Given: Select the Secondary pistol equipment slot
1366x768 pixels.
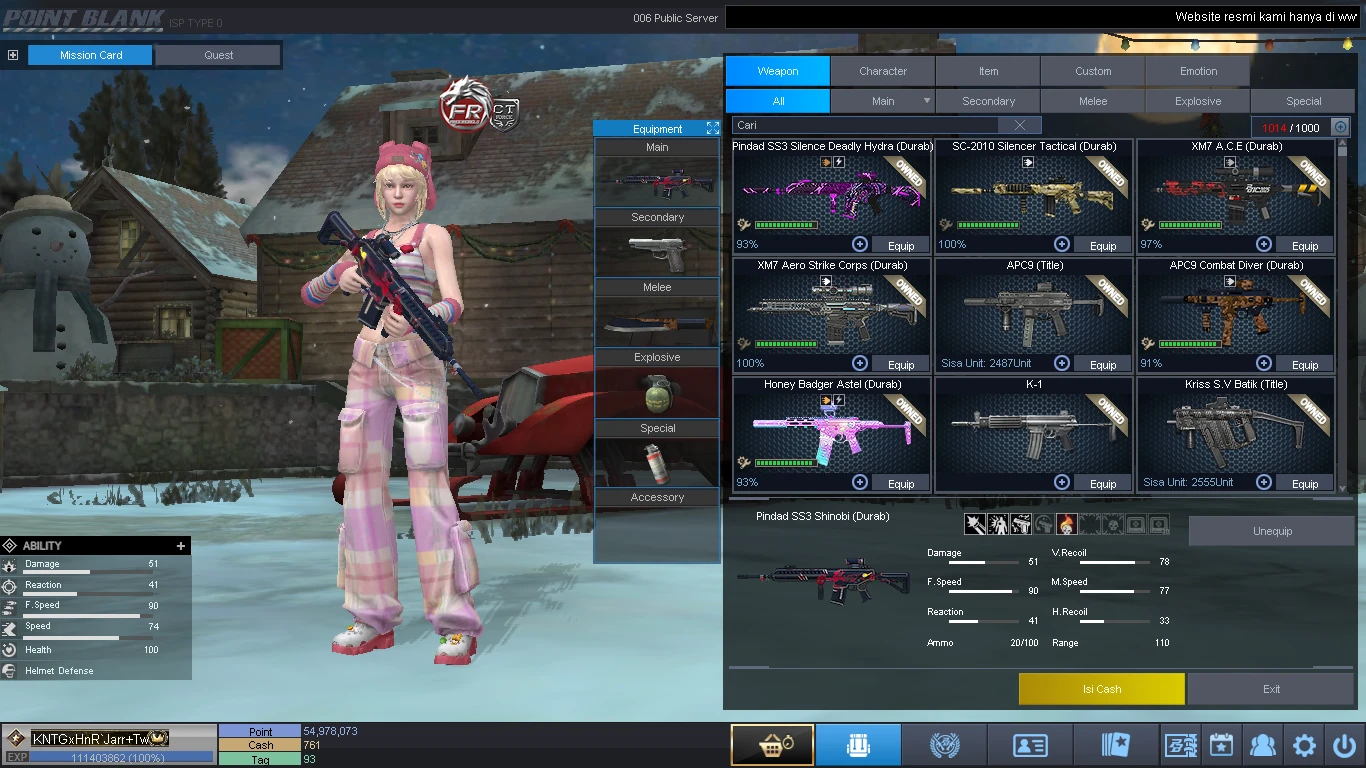Looking at the screenshot, I should (x=657, y=252).
